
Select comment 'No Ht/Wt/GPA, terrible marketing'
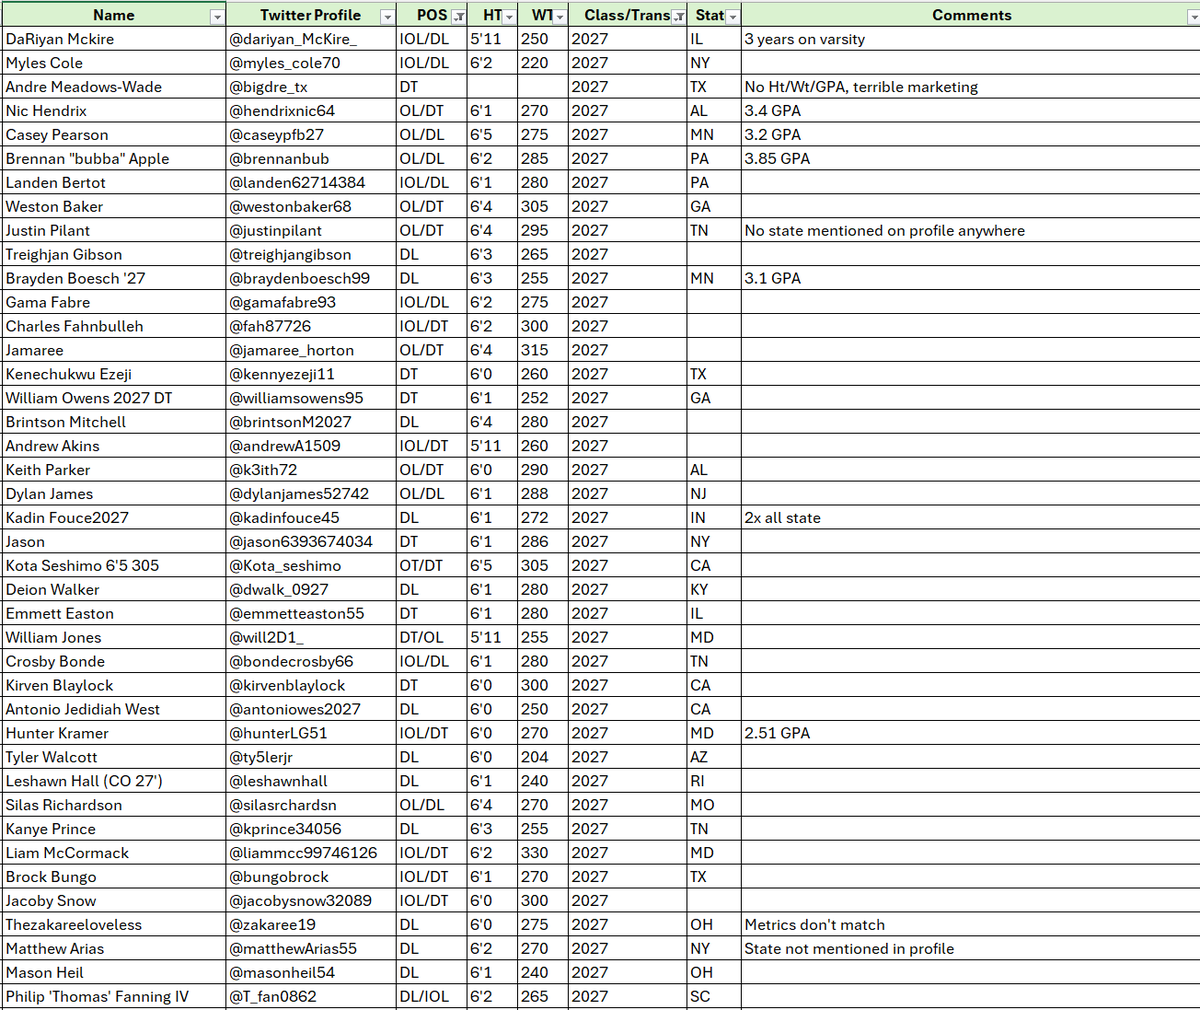coord(971,87)
